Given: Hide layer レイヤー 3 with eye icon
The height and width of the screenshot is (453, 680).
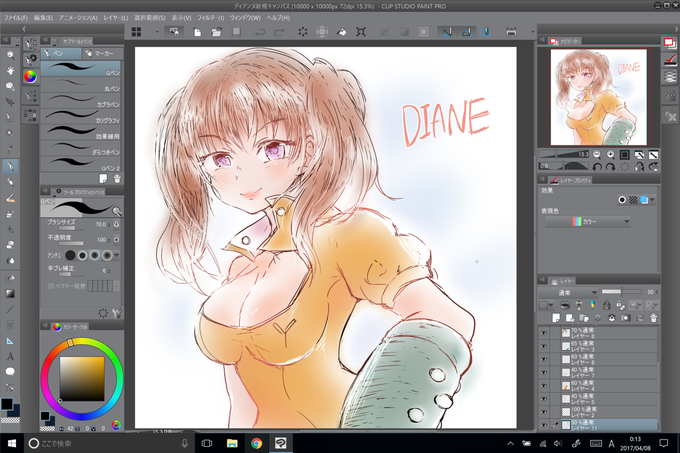Looking at the screenshot, I should tap(543, 346).
